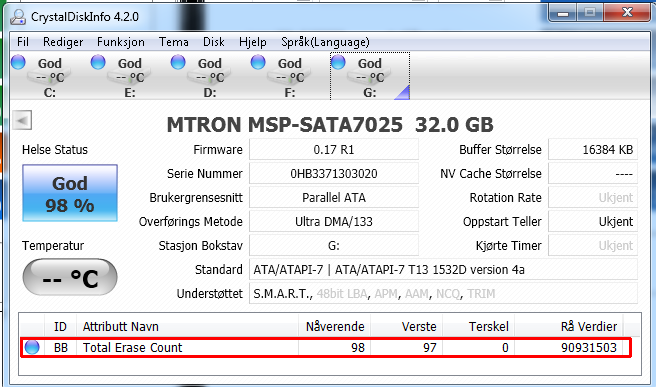Open the Språk(Language) menu
656x387 pixels.
[x=325, y=42]
